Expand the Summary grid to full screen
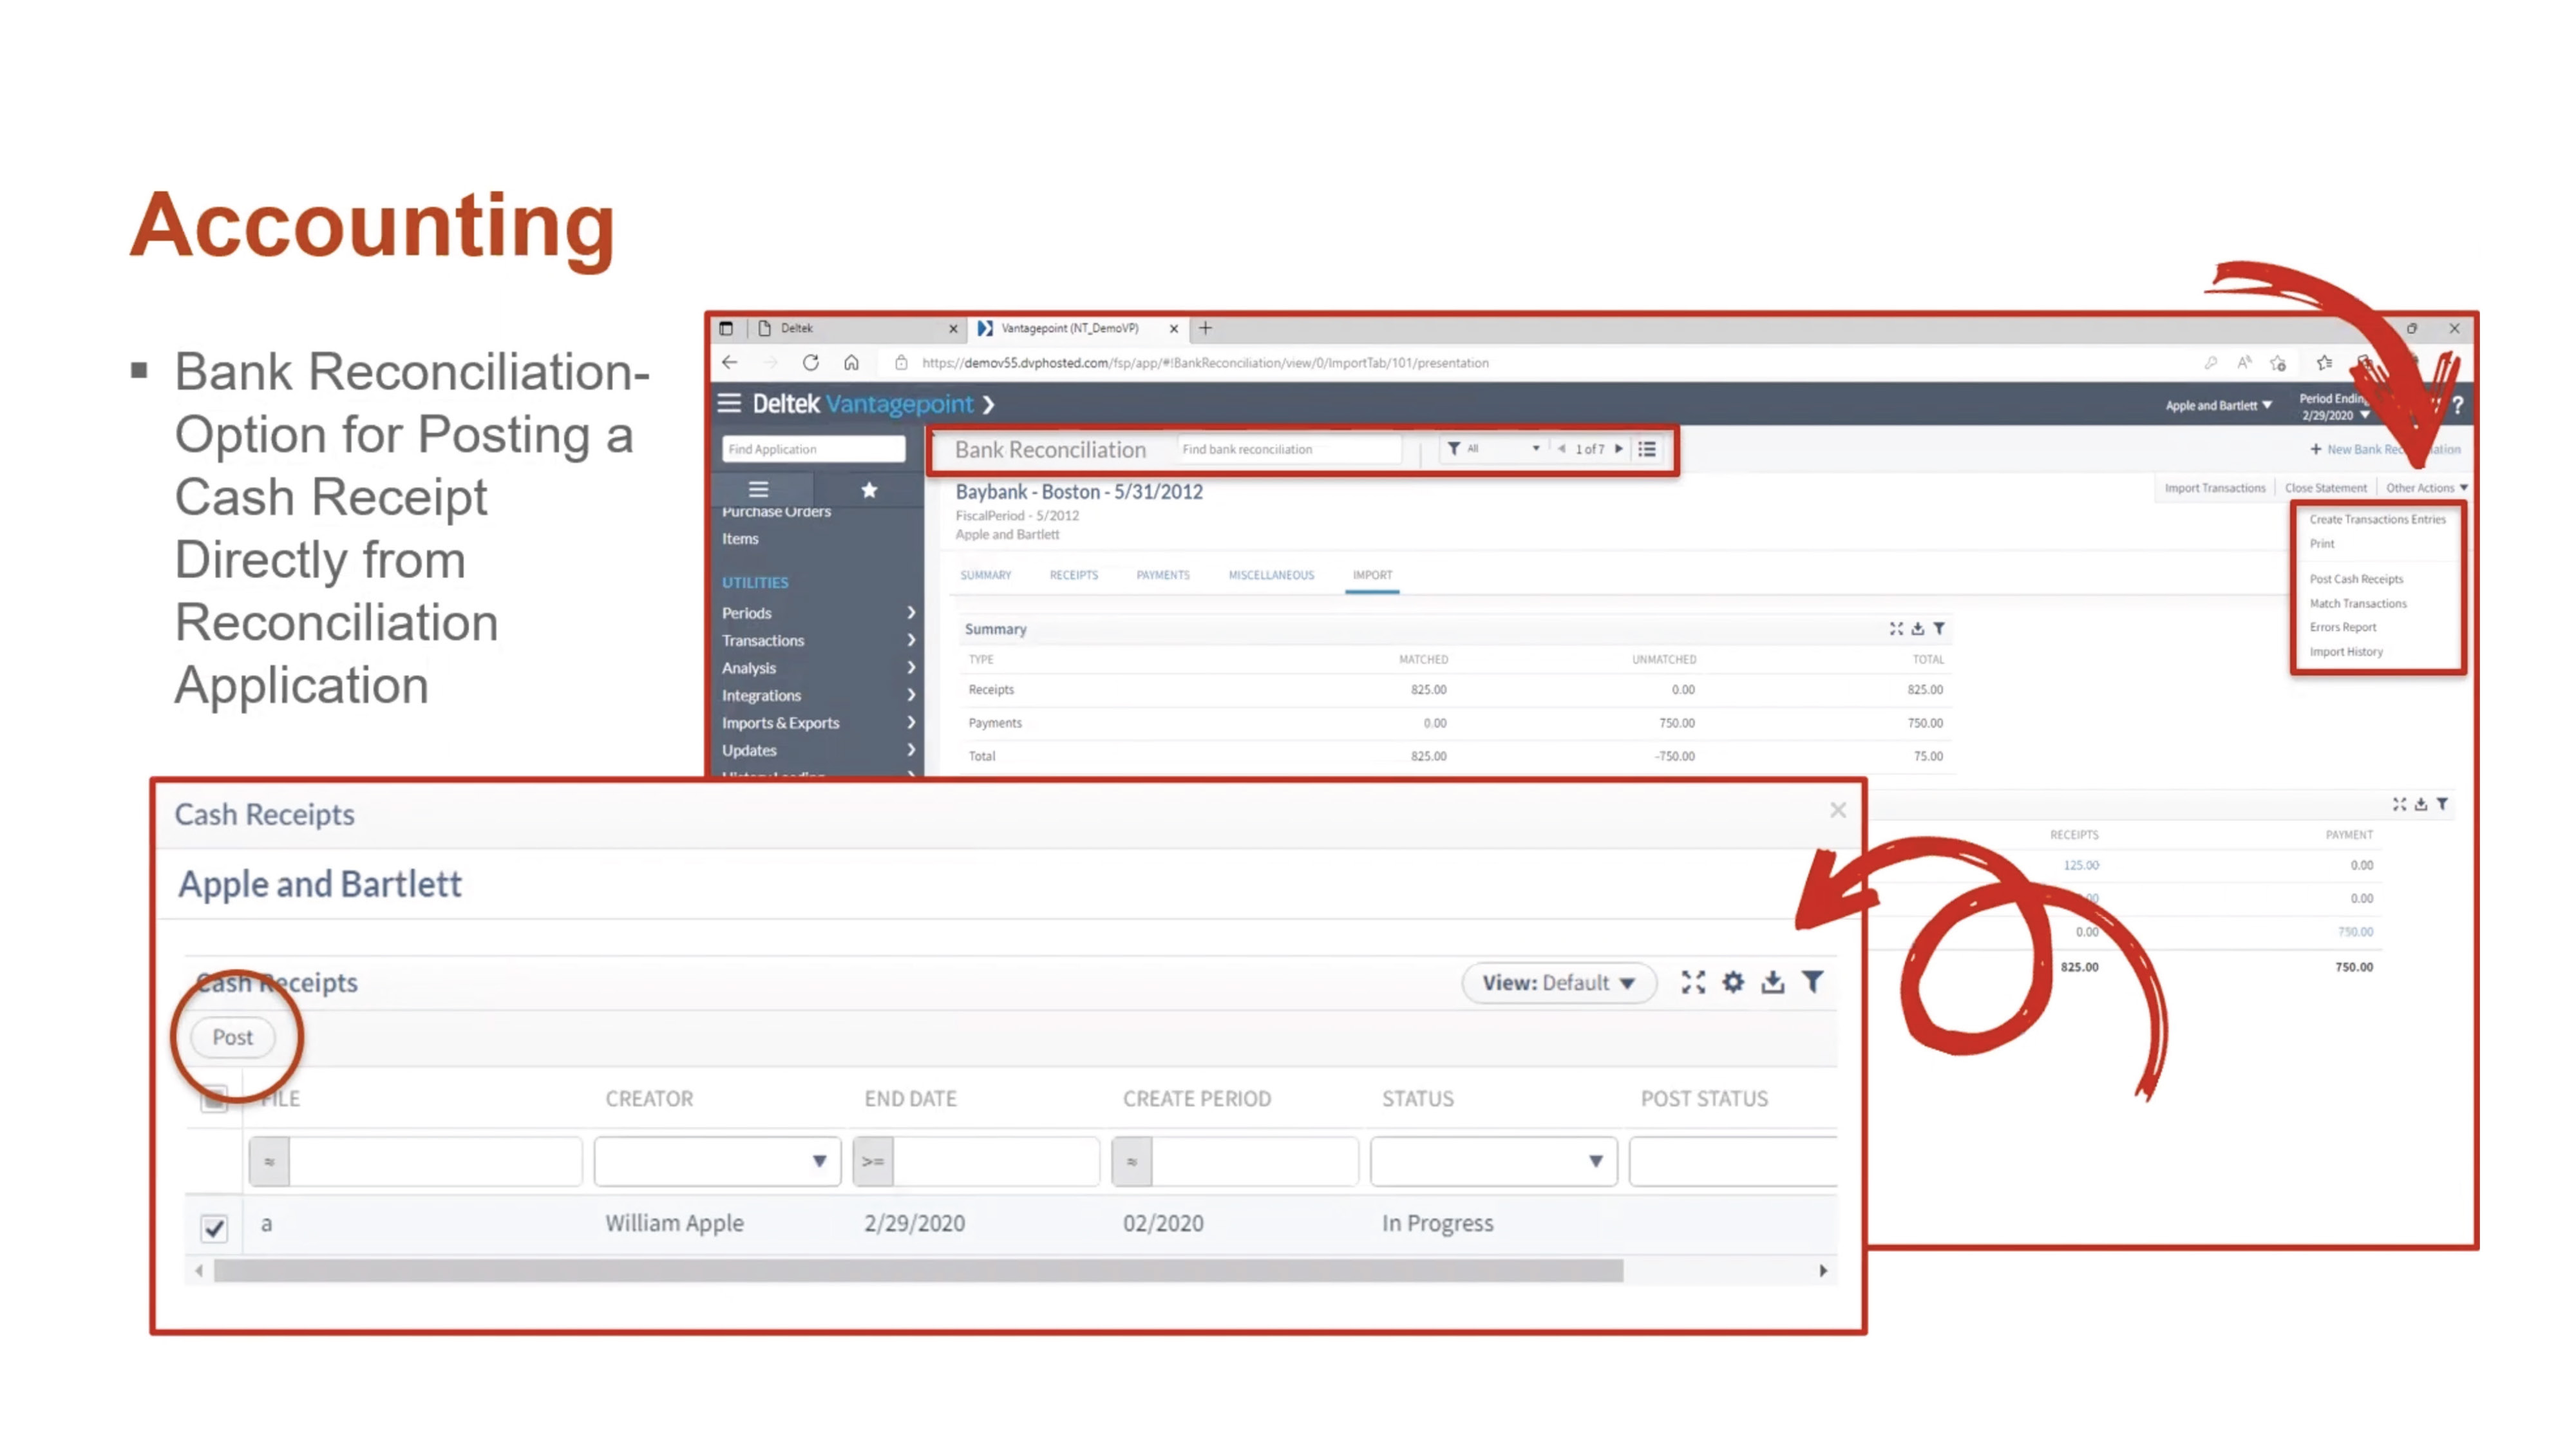Image resolution: width=2576 pixels, height=1449 pixels. click(x=1897, y=629)
